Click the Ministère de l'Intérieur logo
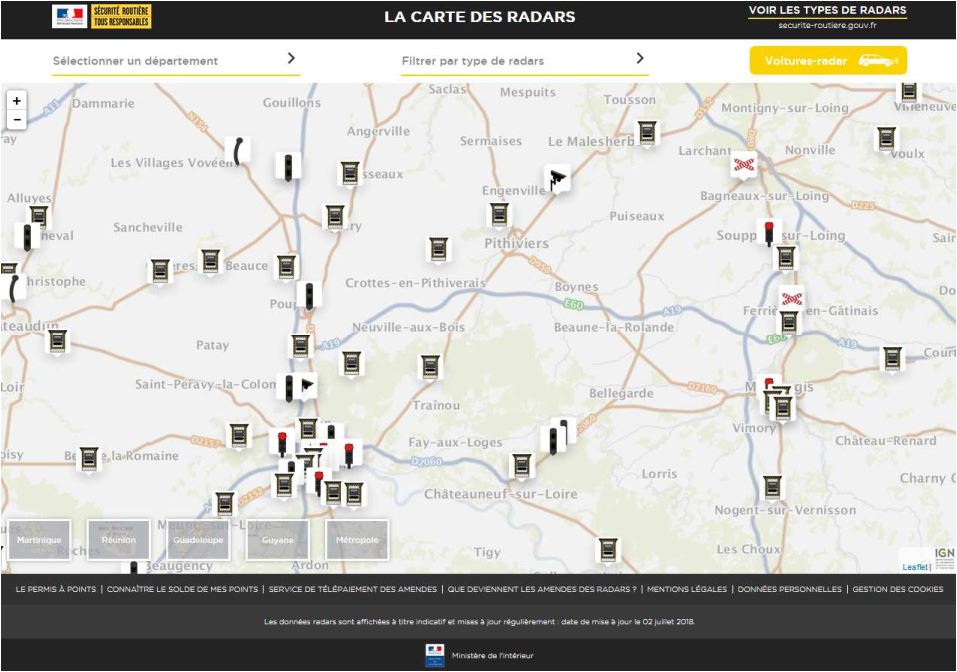Image resolution: width=957 pixels, height=672 pixels. (x=435, y=656)
